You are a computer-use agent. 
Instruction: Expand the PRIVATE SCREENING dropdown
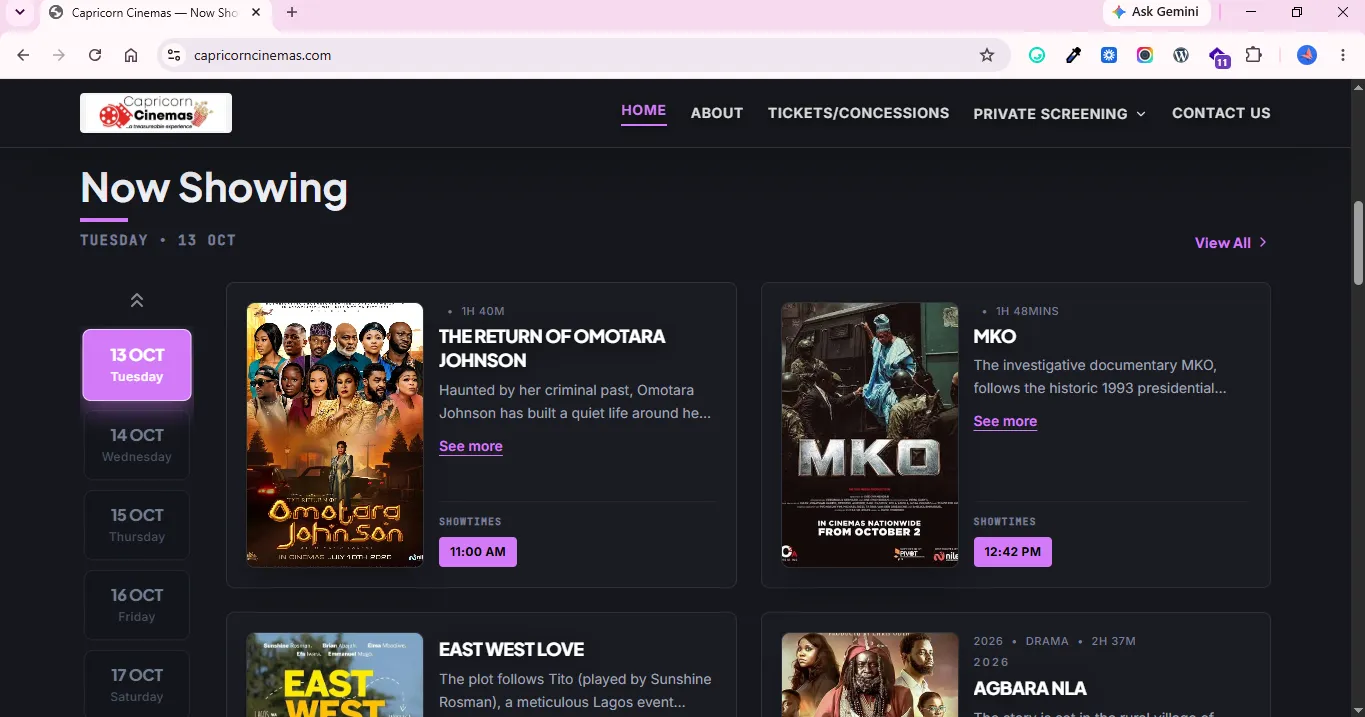(1059, 114)
